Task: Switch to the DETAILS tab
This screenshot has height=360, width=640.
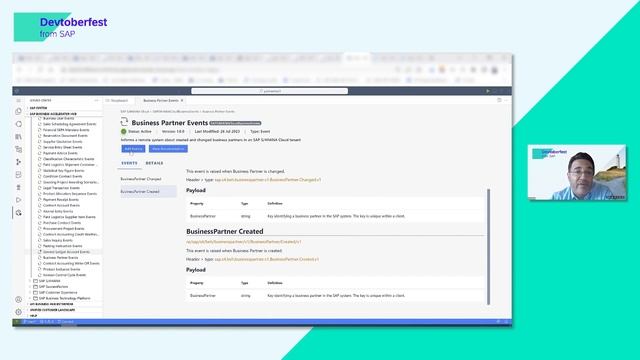Action: [x=154, y=163]
